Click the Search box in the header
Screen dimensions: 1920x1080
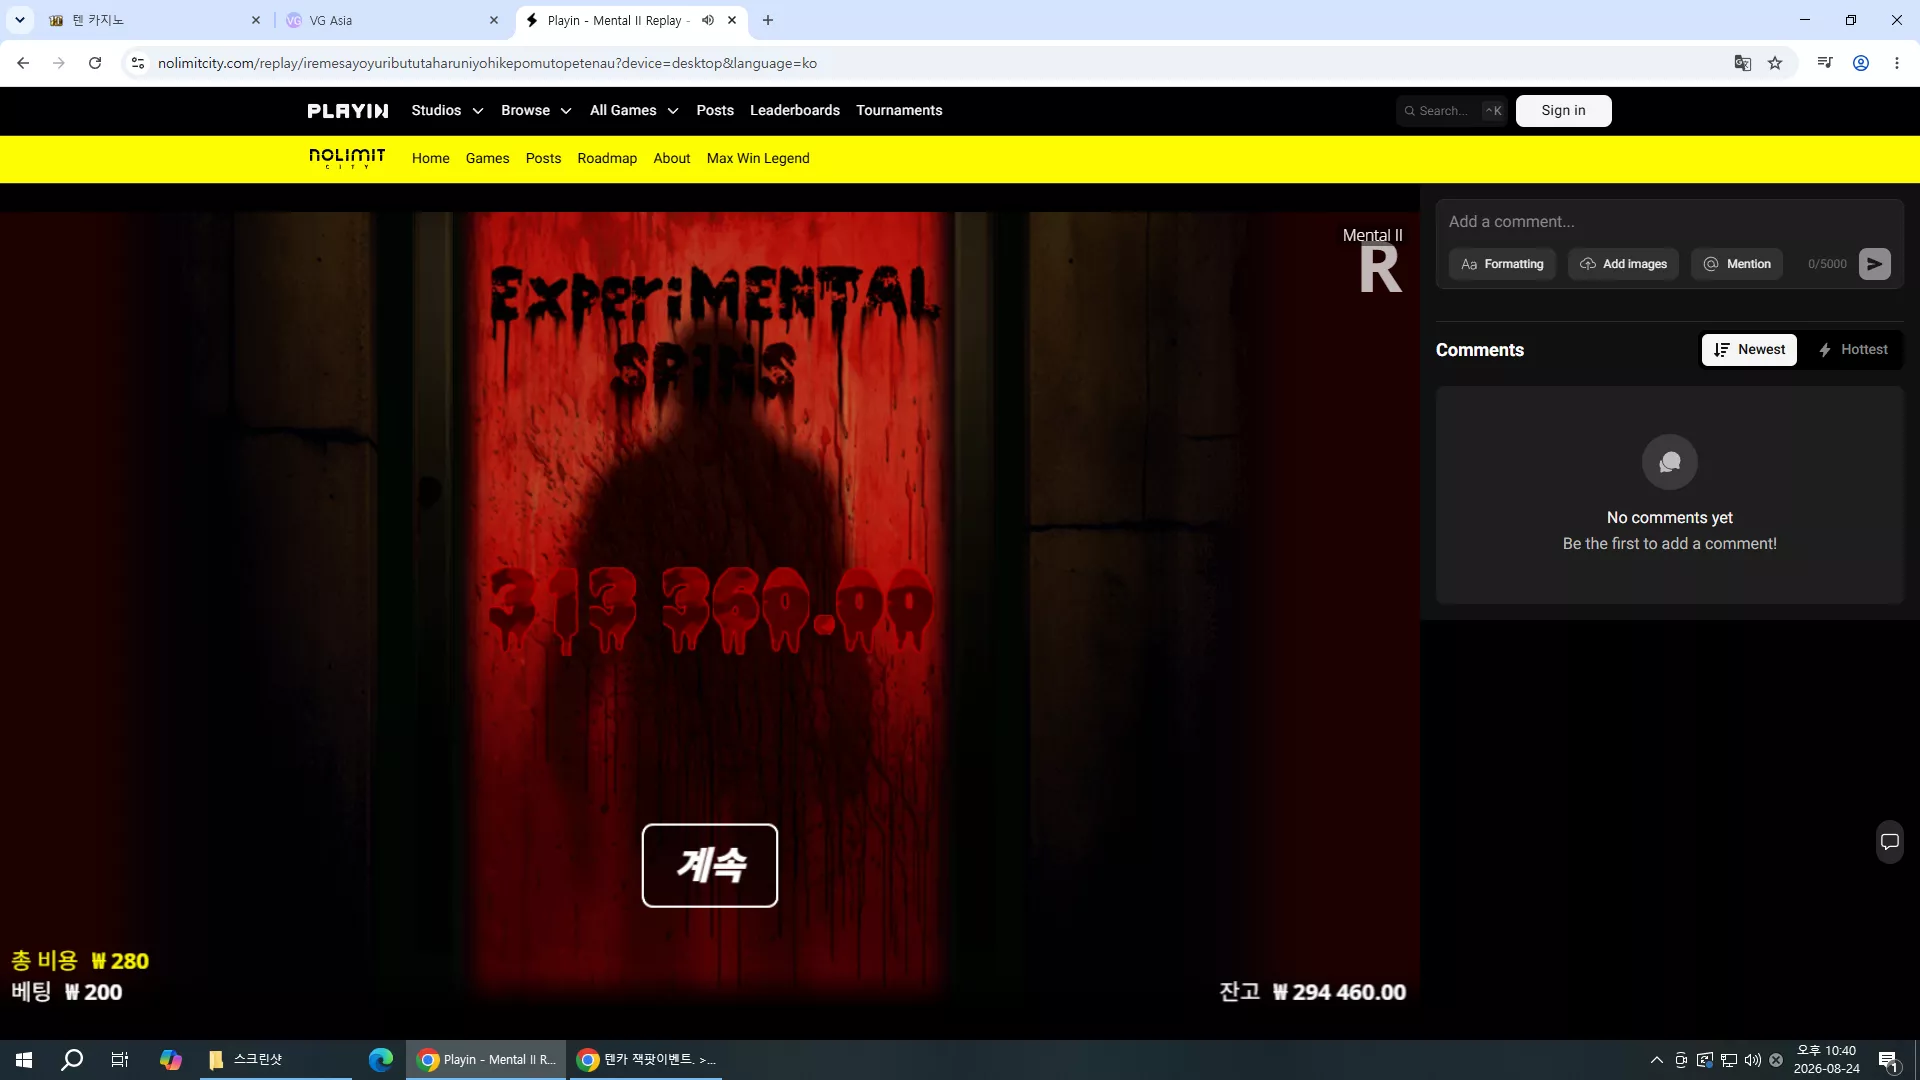[x=1452, y=111]
